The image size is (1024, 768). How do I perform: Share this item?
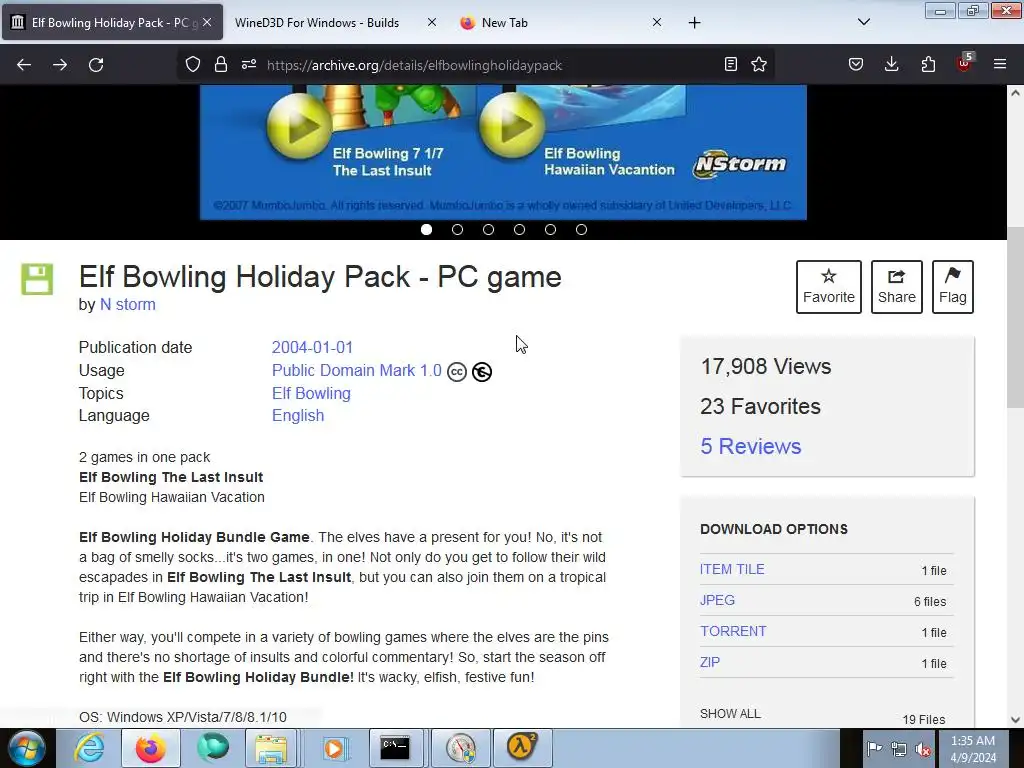pyautogui.click(x=897, y=287)
